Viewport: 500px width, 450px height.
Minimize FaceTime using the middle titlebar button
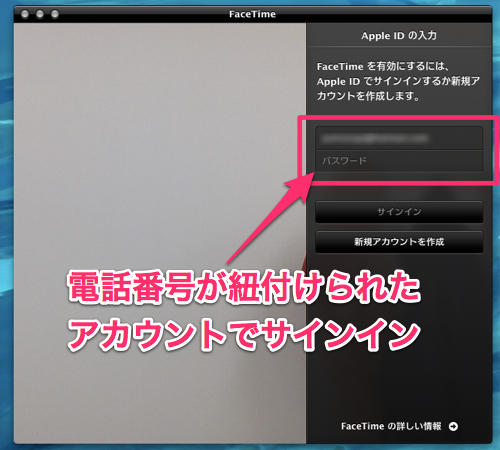[x=40, y=14]
